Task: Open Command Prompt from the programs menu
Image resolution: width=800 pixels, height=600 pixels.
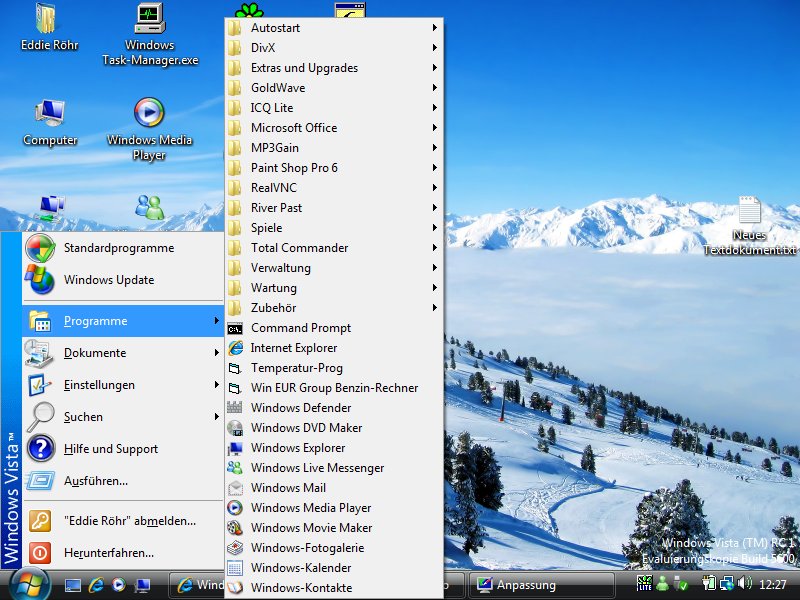Action: click(x=300, y=328)
